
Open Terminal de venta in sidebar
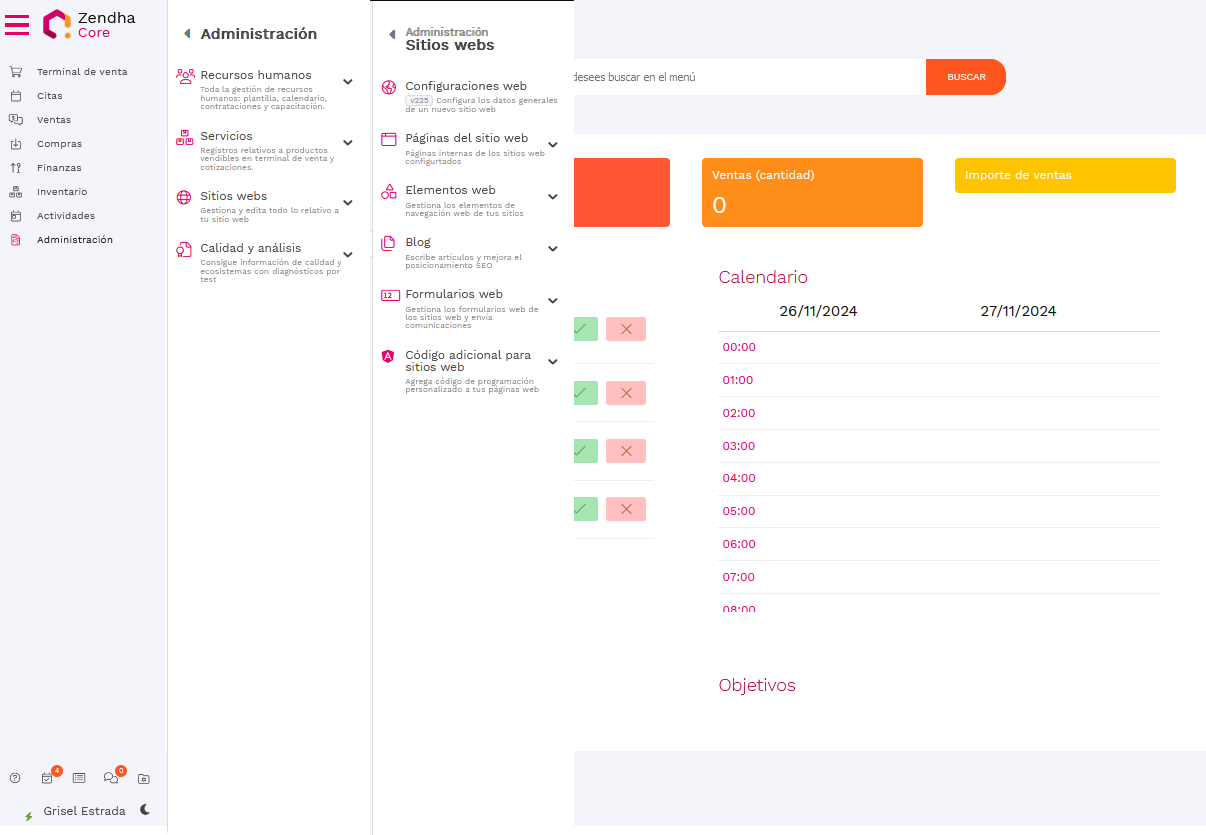[81, 72]
